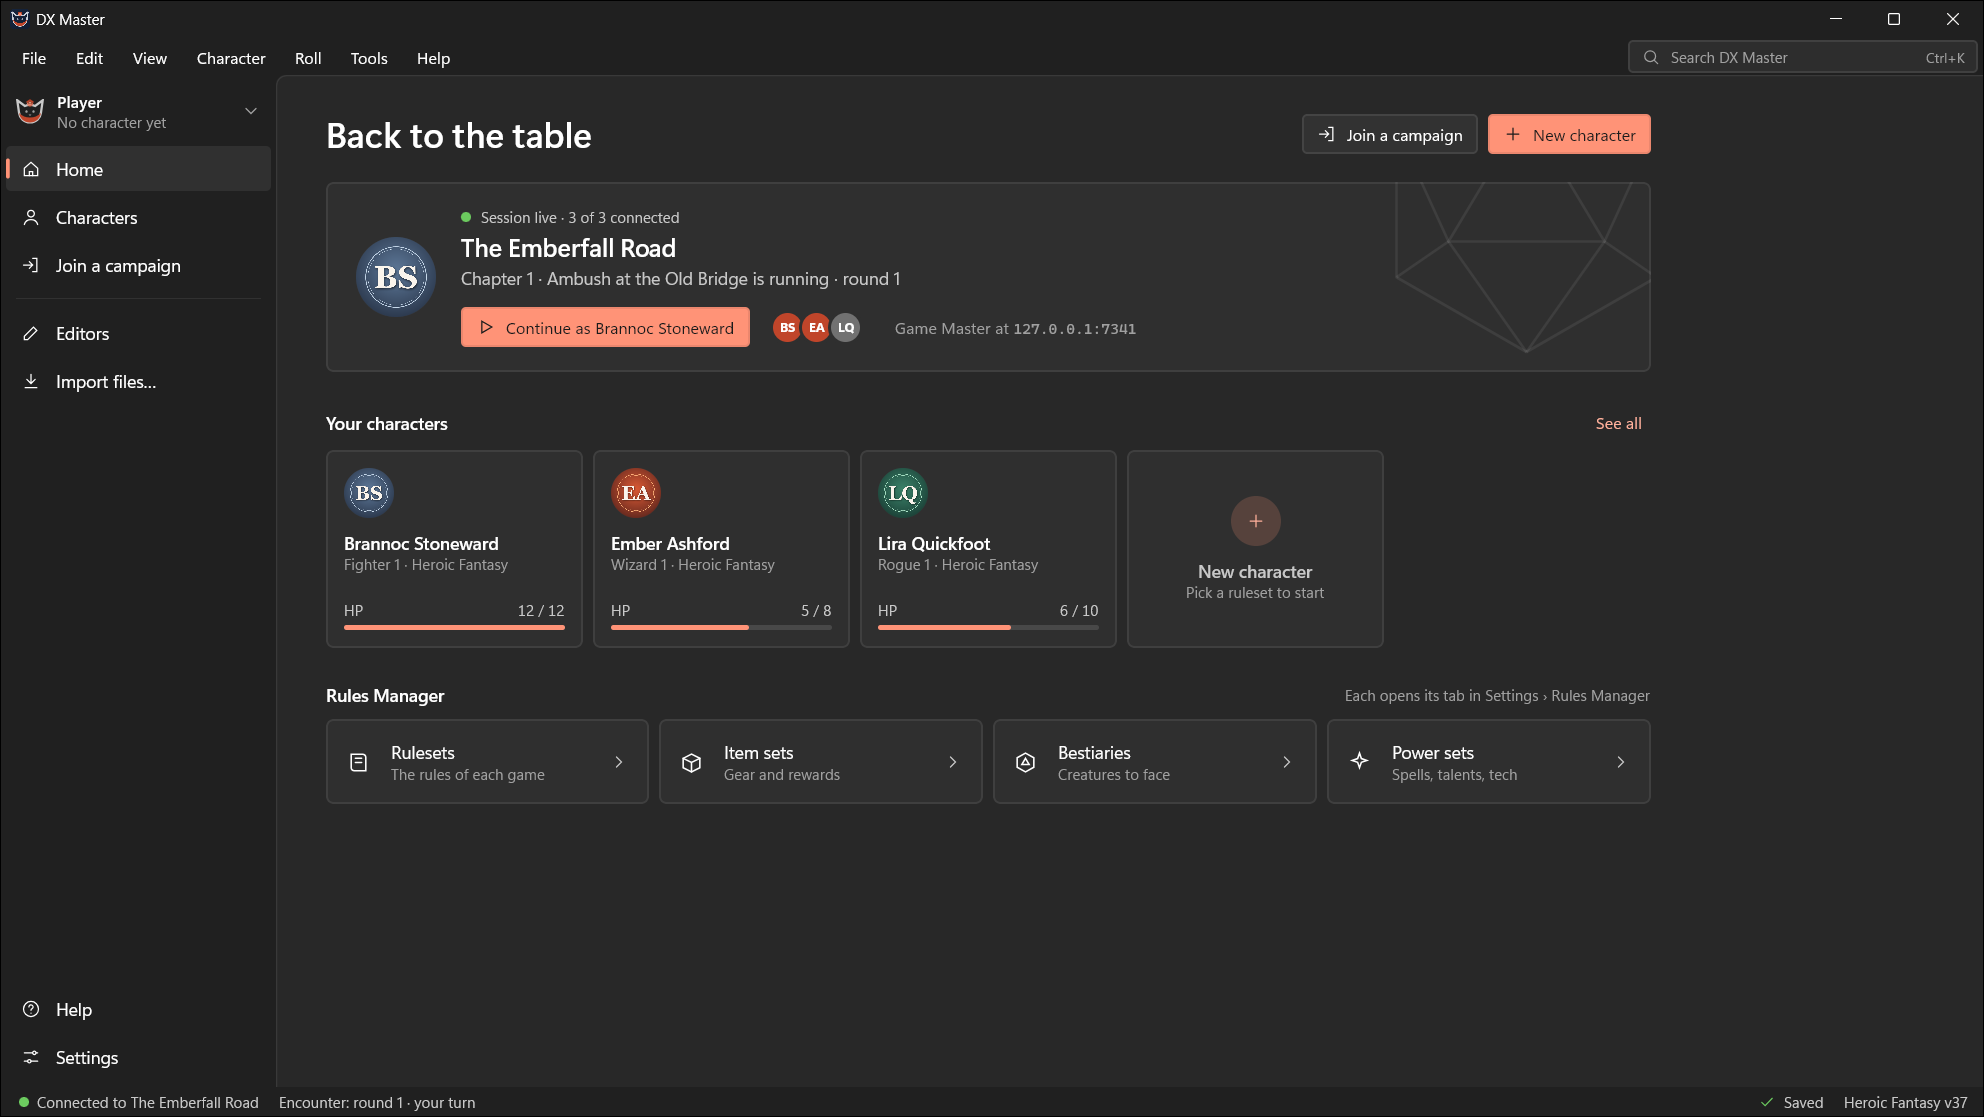Viewport: 1984px width, 1117px height.
Task: Open the Roll menu
Action: [308, 58]
